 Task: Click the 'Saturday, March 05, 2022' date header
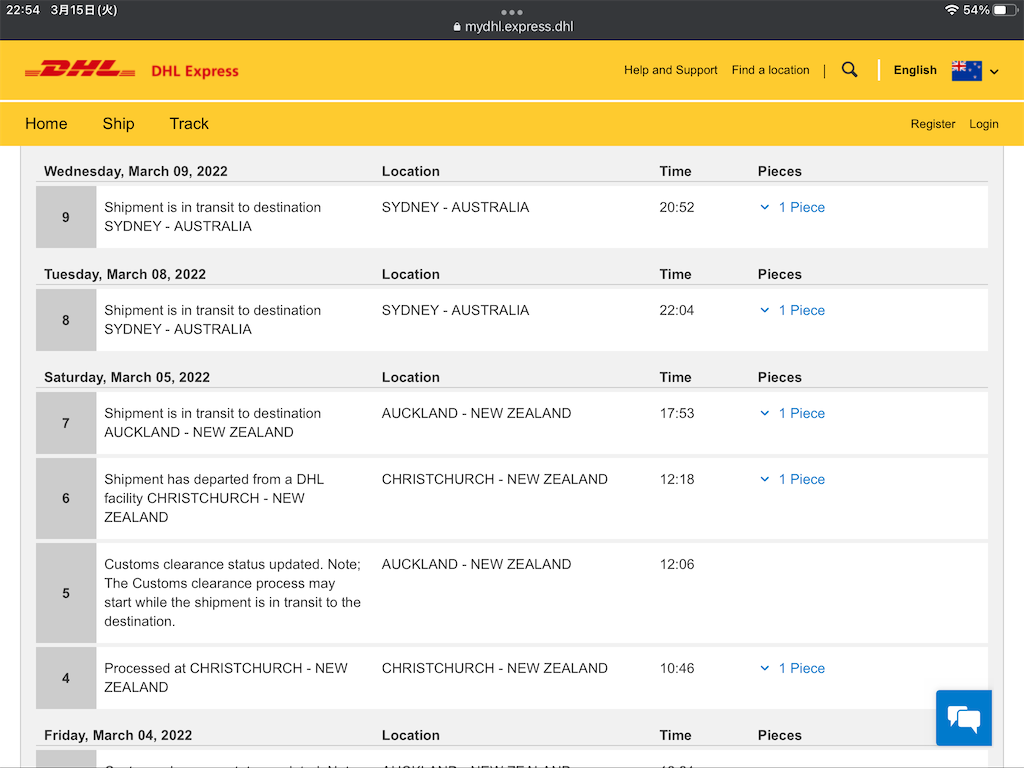pos(127,377)
